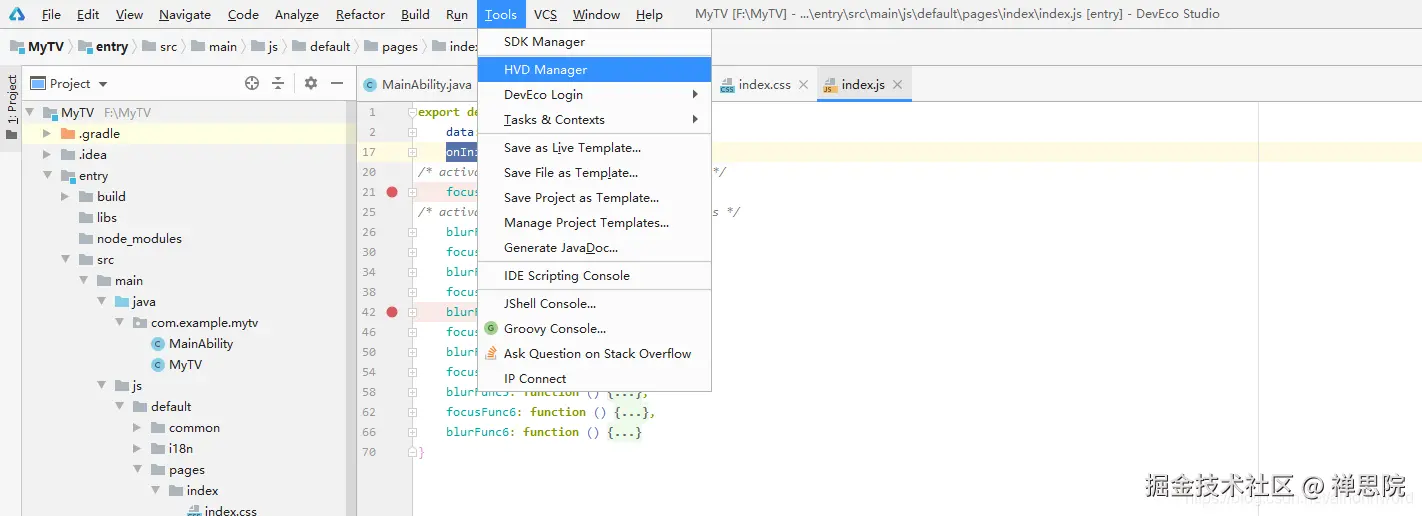This screenshot has height=516, width=1422.
Task: Select Ask Question on Stack Overflow
Action: [x=594, y=354]
